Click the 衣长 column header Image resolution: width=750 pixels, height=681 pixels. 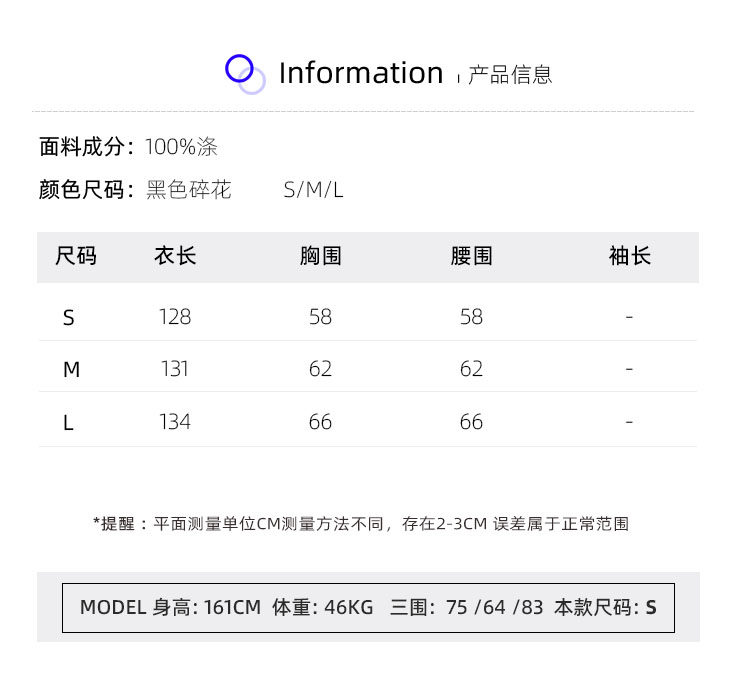point(175,256)
